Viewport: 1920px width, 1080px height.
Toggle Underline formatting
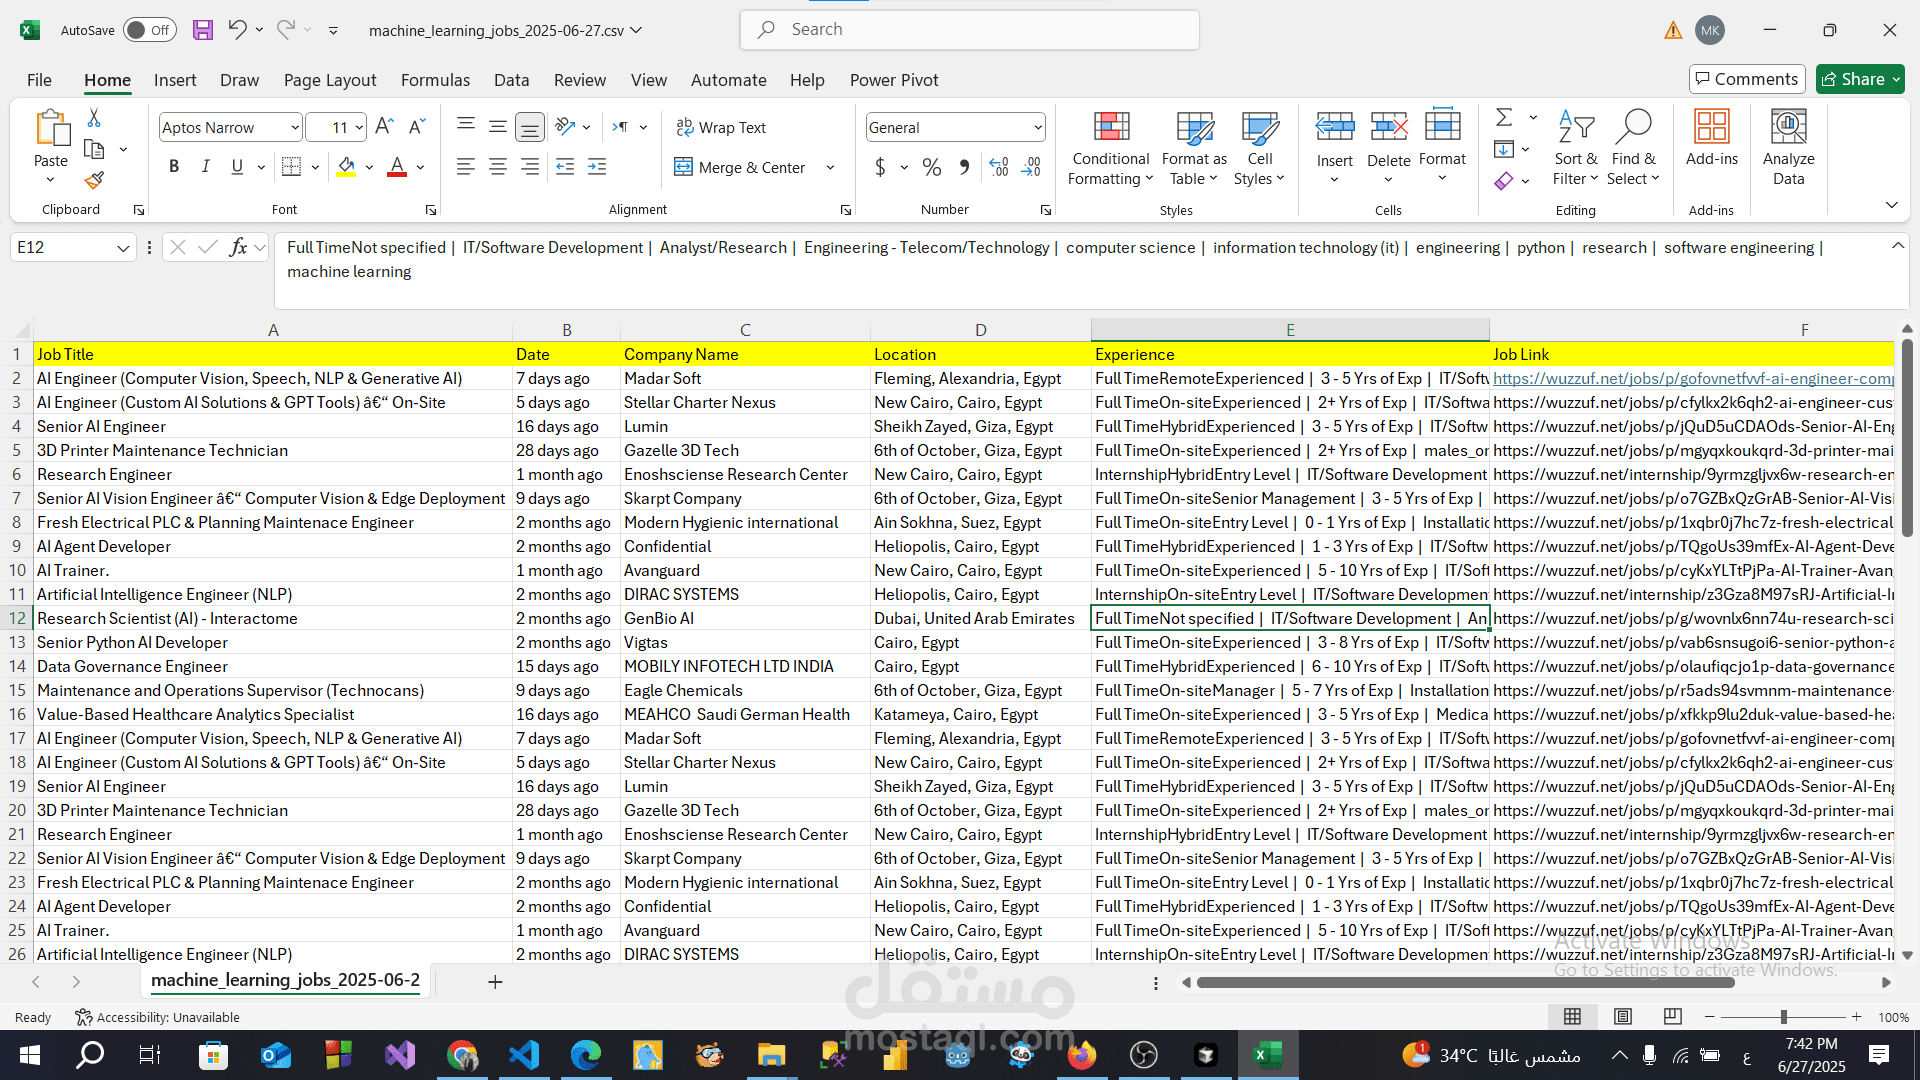[237, 167]
